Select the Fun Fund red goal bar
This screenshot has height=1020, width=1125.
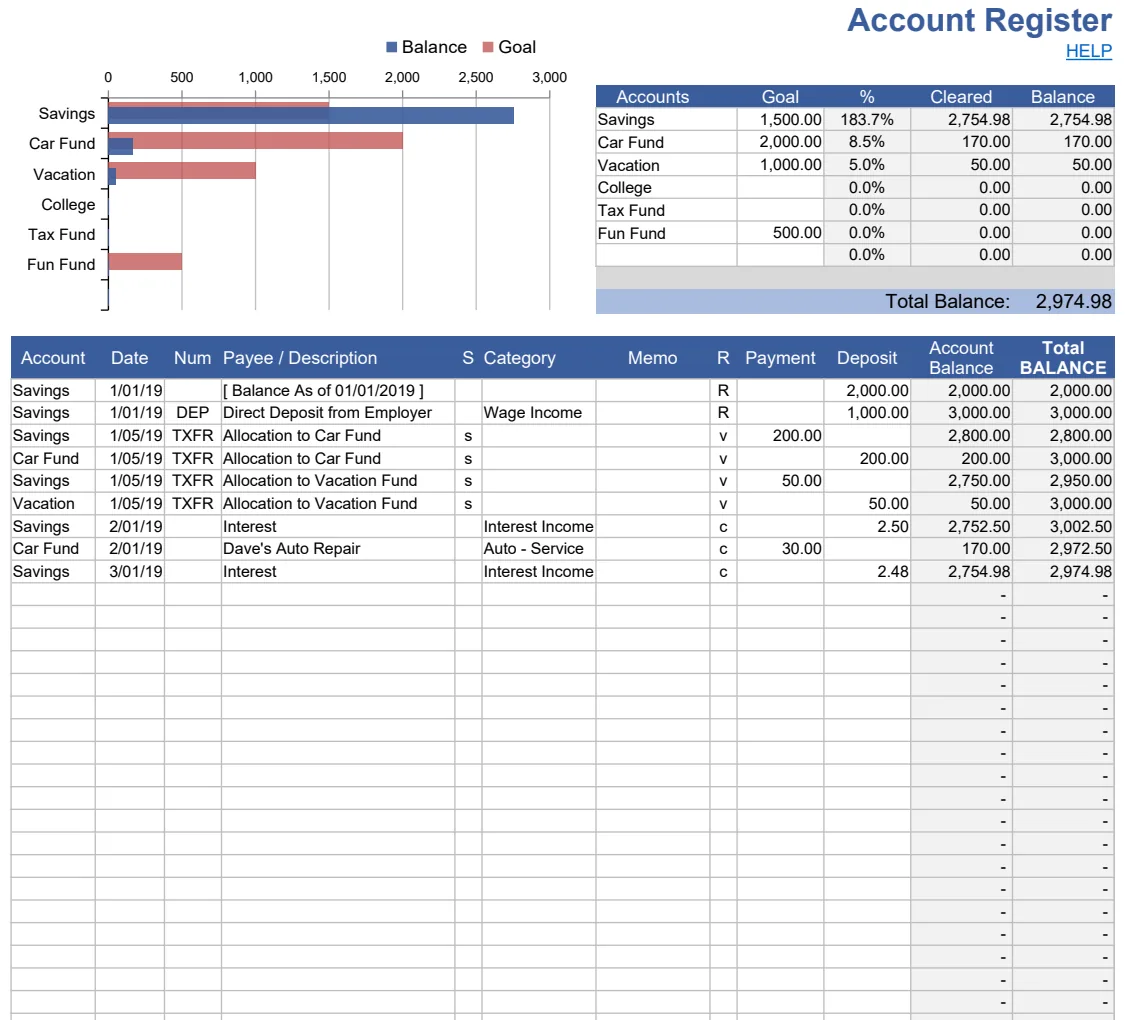click(145, 261)
